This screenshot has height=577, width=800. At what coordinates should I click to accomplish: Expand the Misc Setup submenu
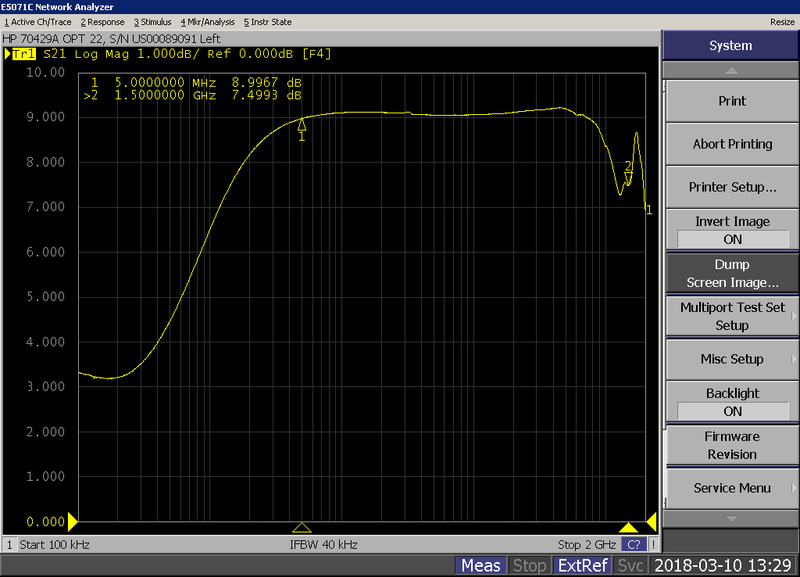[732, 359]
